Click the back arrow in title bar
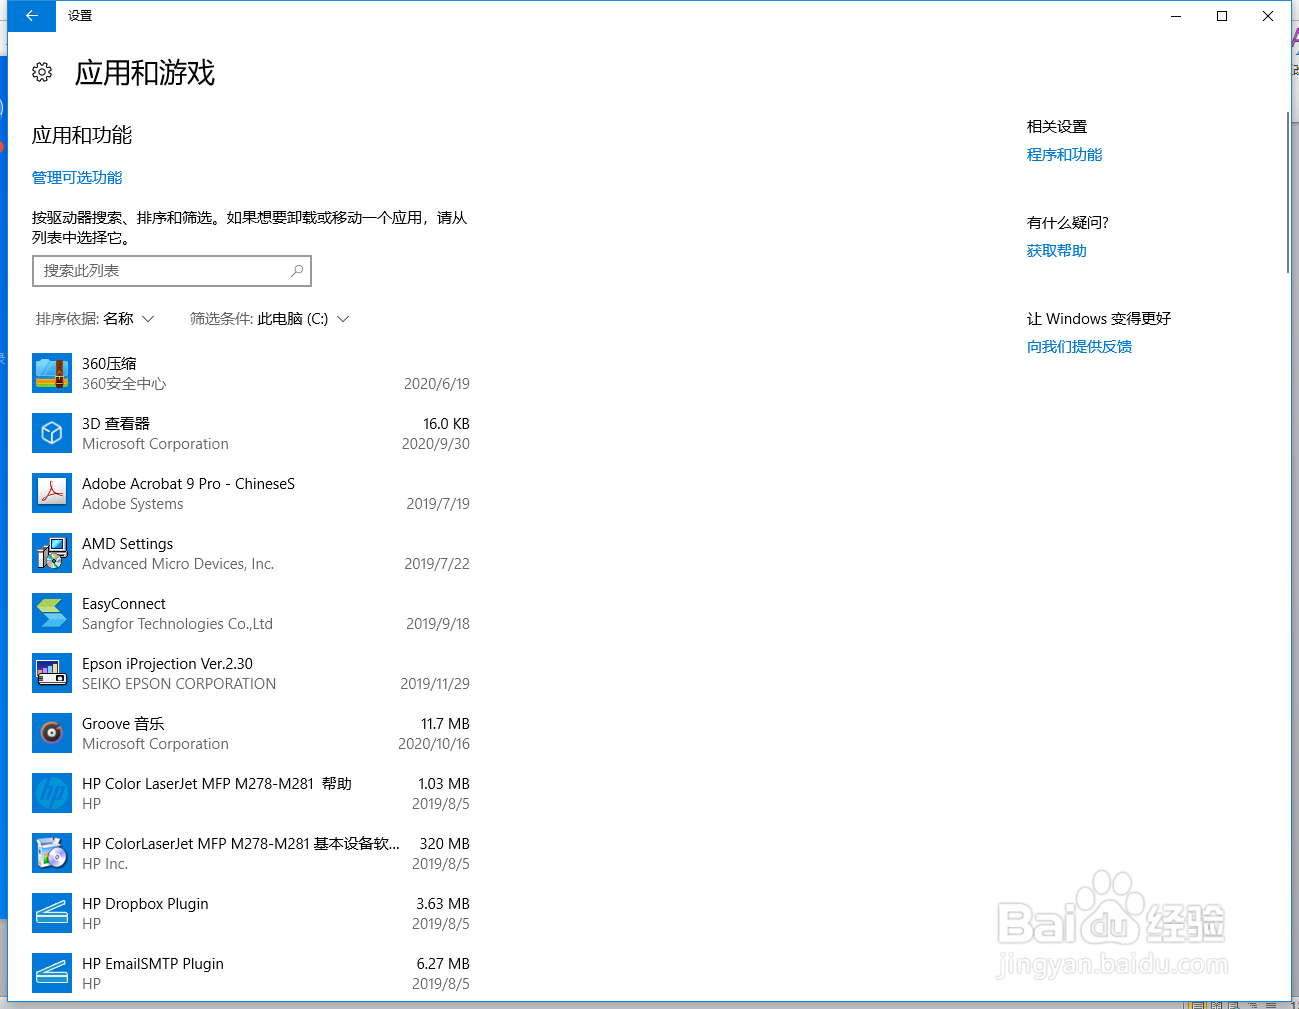 [x=32, y=16]
